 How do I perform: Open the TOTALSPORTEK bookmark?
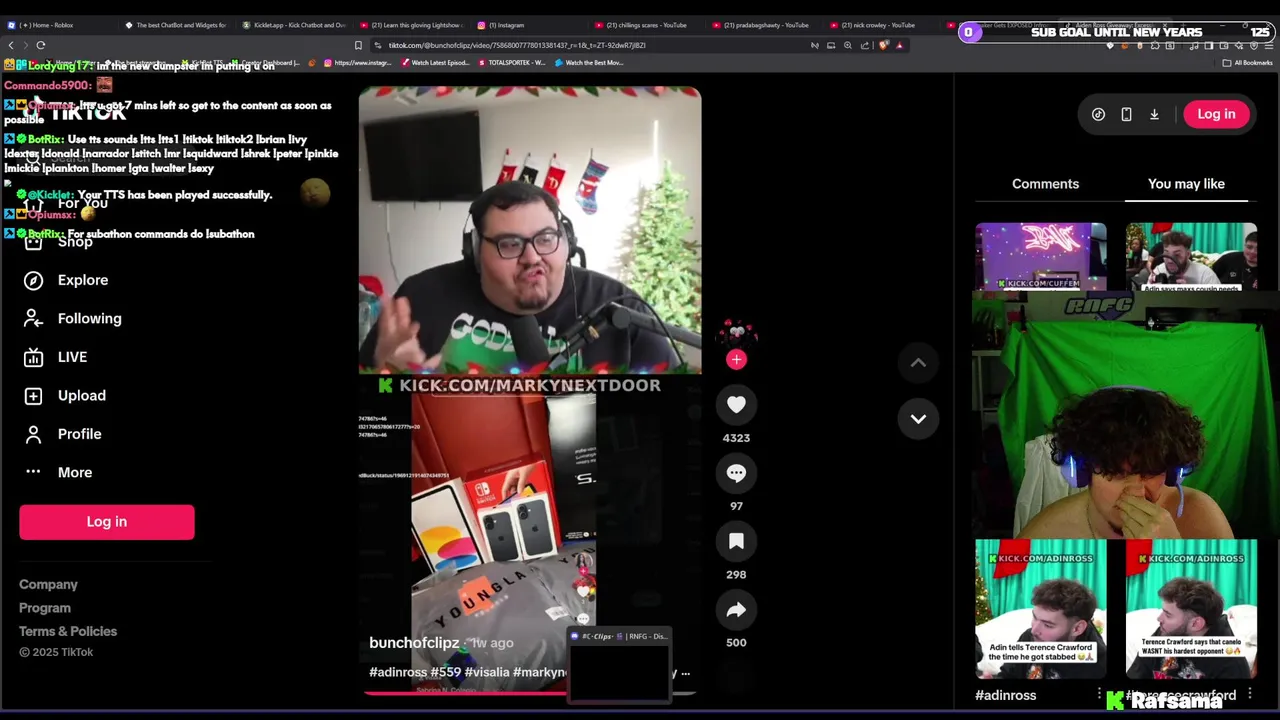coord(510,63)
